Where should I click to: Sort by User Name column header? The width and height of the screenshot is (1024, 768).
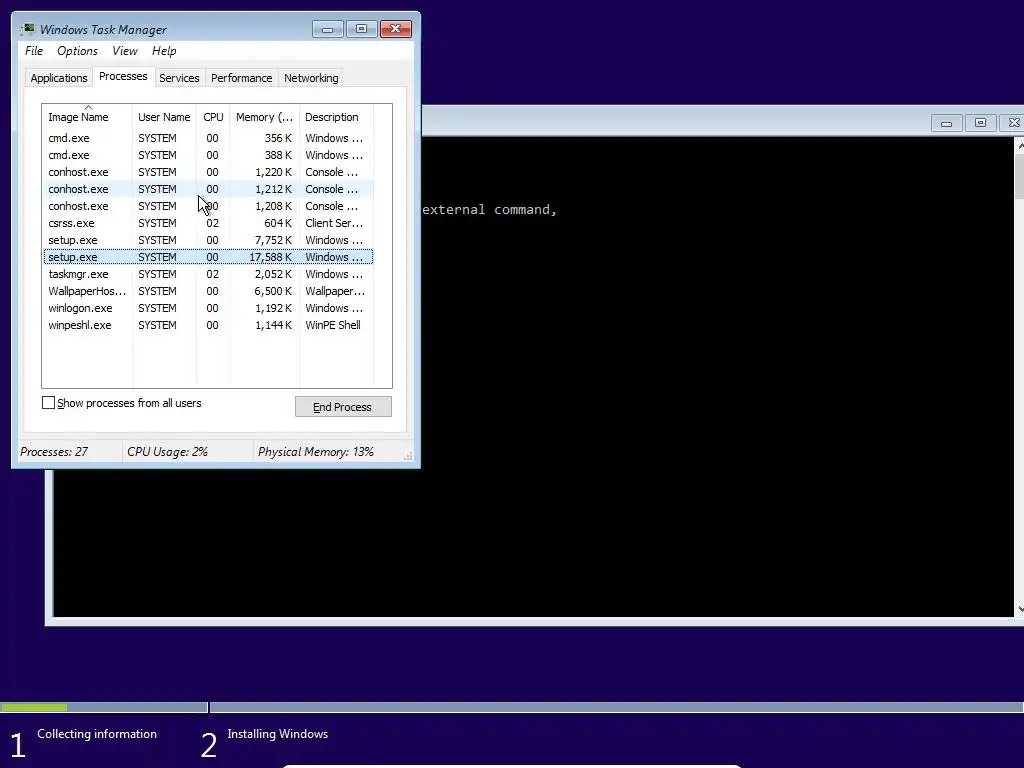(x=164, y=117)
